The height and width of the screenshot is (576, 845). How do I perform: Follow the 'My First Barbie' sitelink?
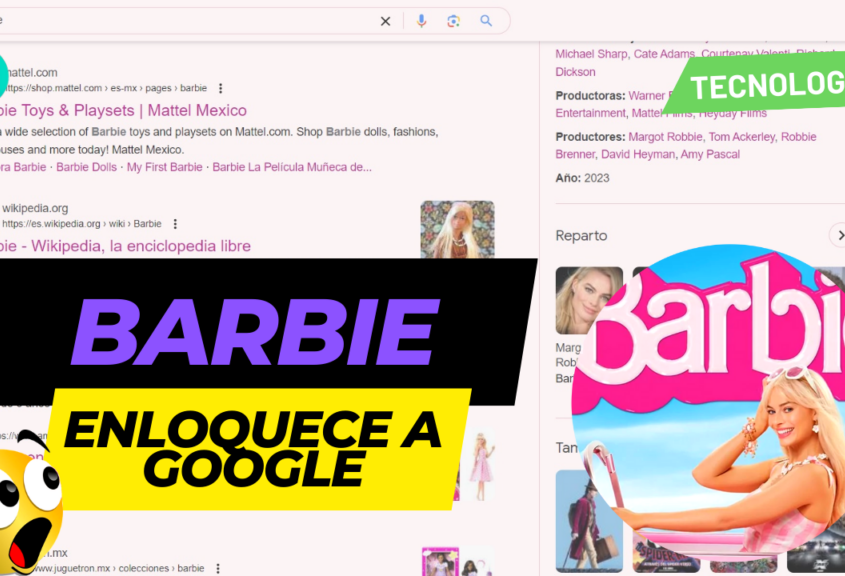(164, 167)
